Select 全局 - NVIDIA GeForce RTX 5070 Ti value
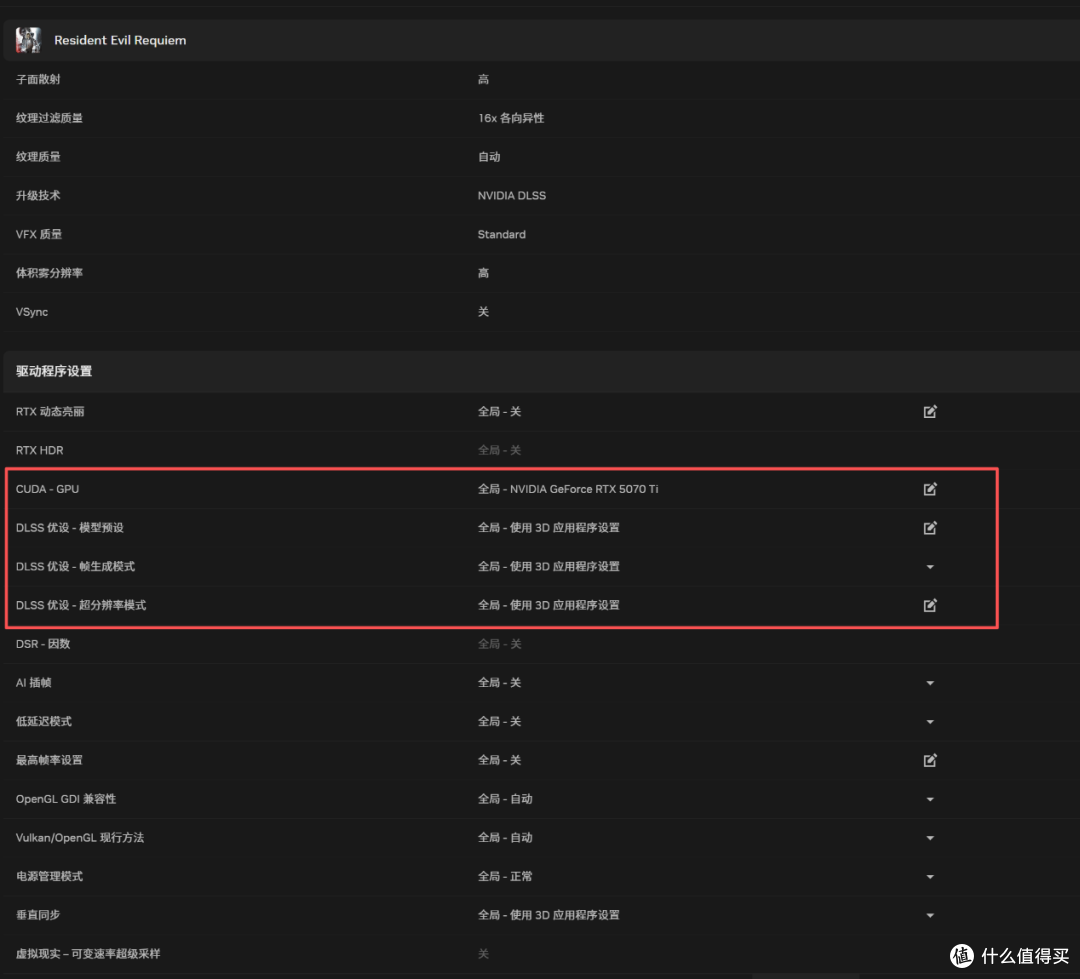 pyautogui.click(x=568, y=489)
